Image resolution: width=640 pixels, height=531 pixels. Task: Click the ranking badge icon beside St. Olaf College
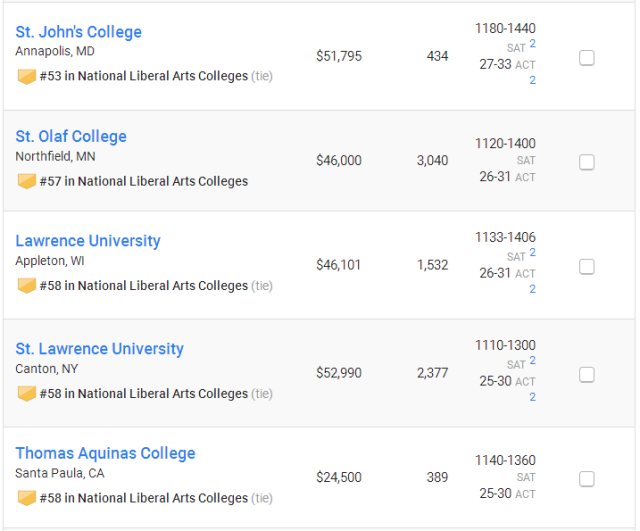click(27, 181)
